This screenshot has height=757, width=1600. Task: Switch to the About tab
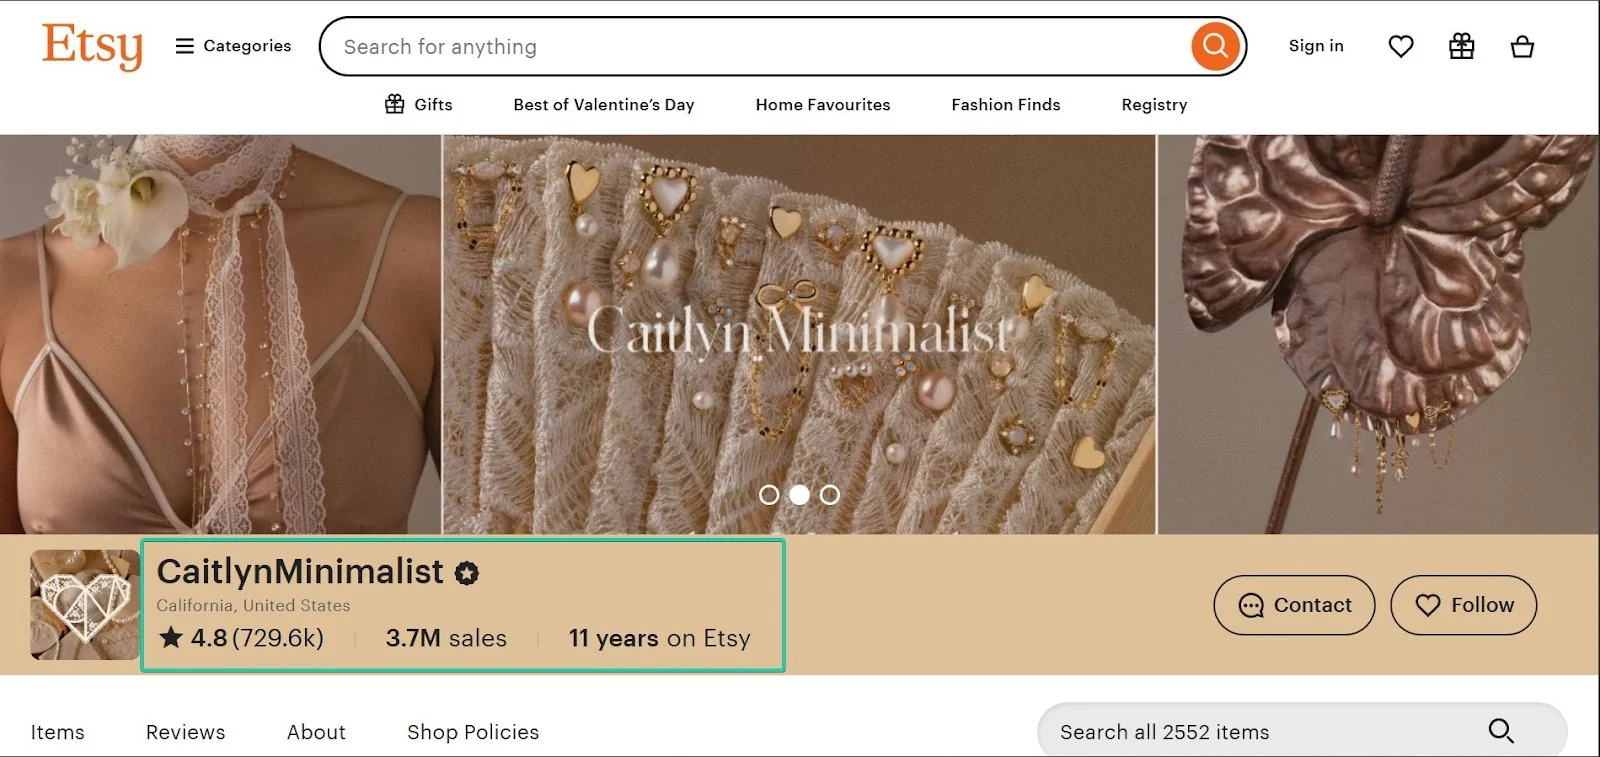pos(316,732)
